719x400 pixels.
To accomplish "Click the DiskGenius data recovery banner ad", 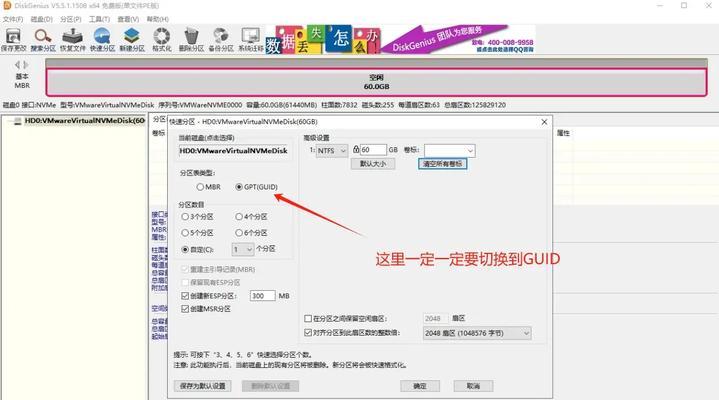I will [x=400, y=39].
